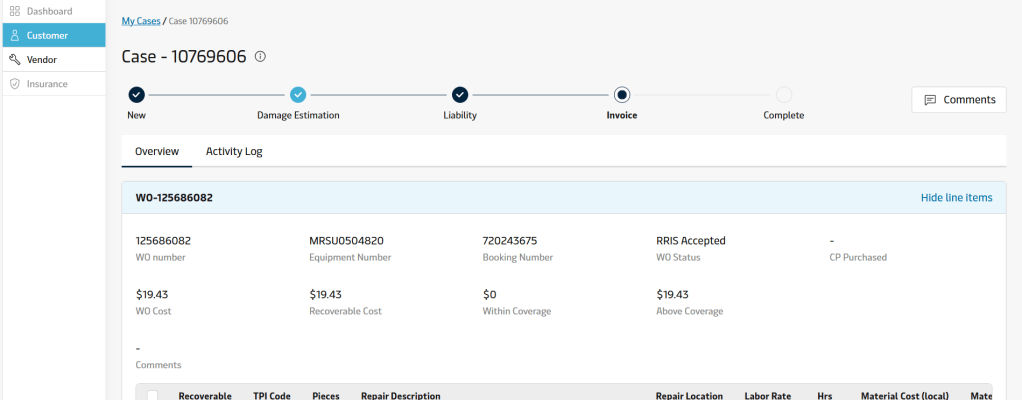Image resolution: width=1022 pixels, height=400 pixels.
Task: Click the info icon beside case number
Action: (x=260, y=57)
